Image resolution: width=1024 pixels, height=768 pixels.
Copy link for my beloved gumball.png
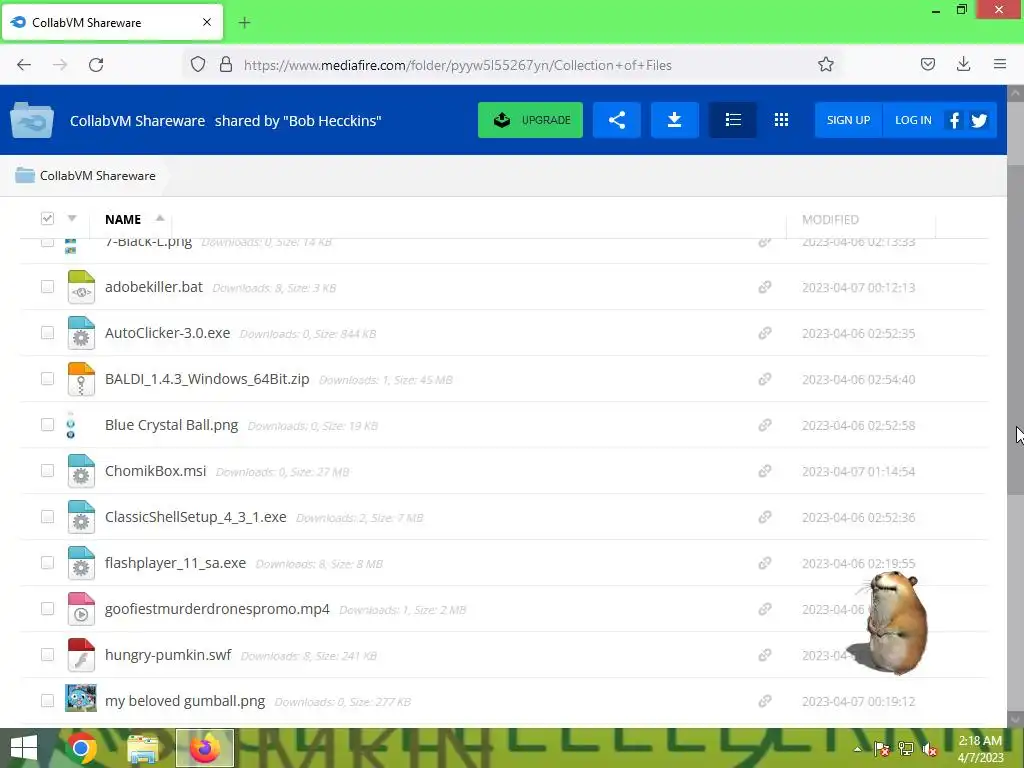point(764,701)
